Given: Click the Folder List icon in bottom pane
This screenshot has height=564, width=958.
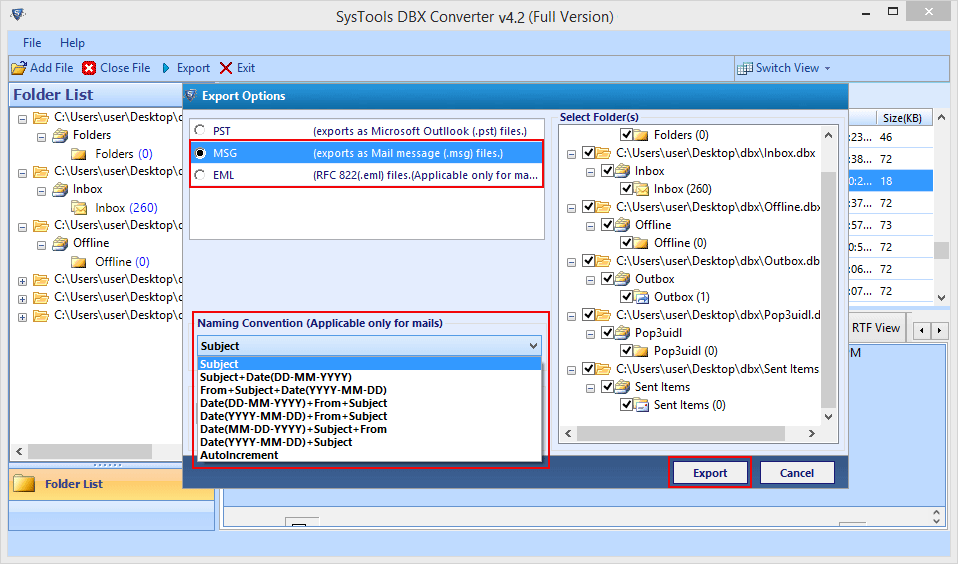Looking at the screenshot, I should tap(24, 483).
